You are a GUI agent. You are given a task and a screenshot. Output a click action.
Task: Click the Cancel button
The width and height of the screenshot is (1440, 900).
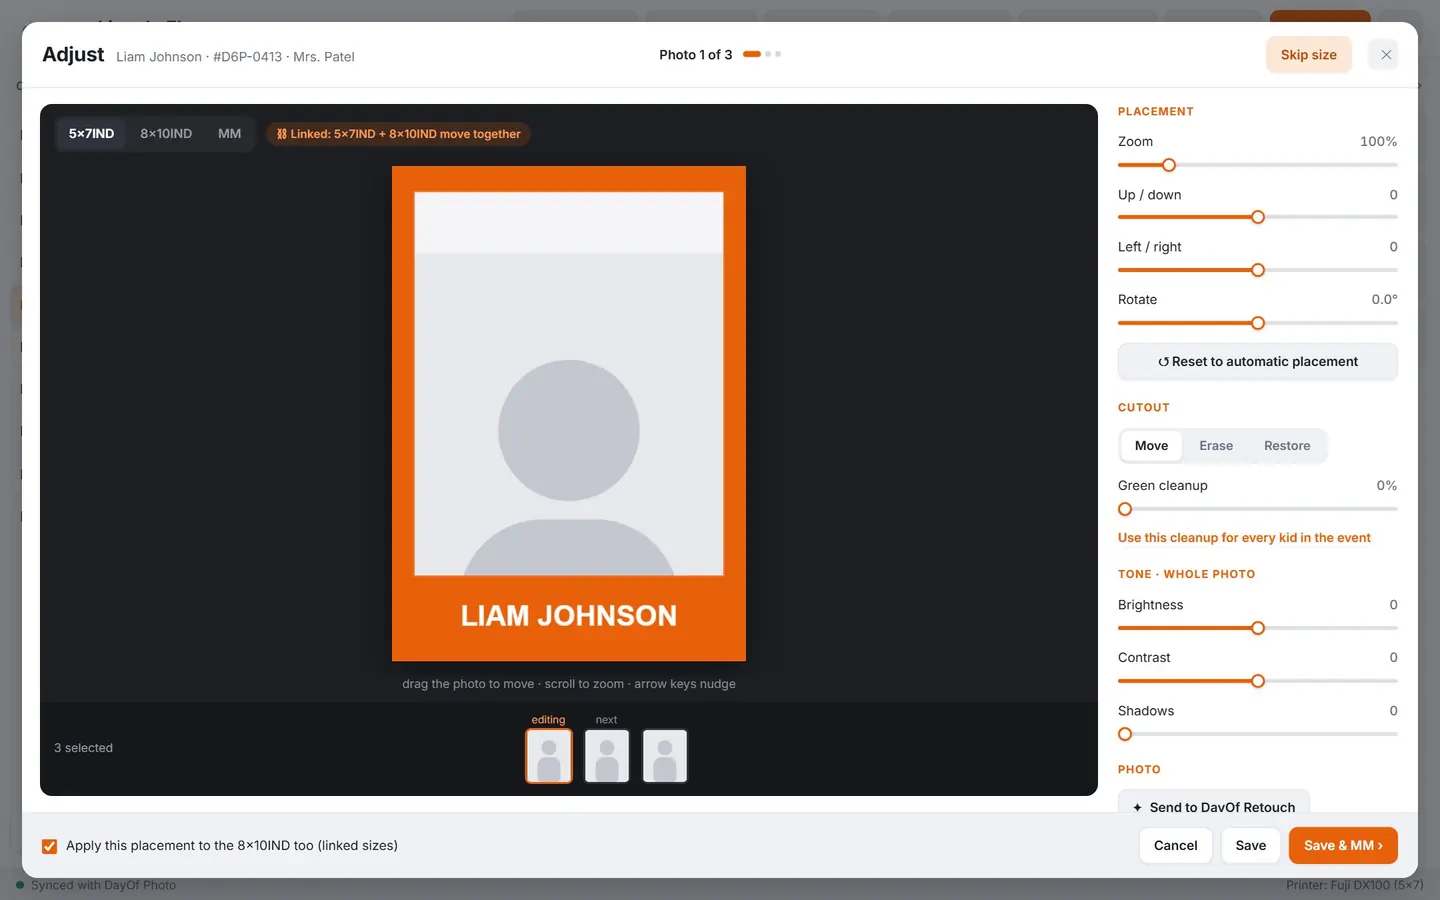tap(1175, 846)
